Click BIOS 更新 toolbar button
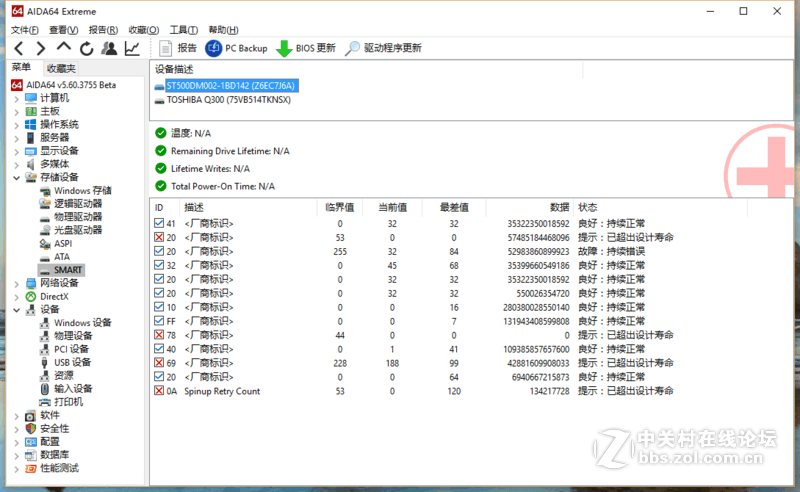 click(306, 48)
